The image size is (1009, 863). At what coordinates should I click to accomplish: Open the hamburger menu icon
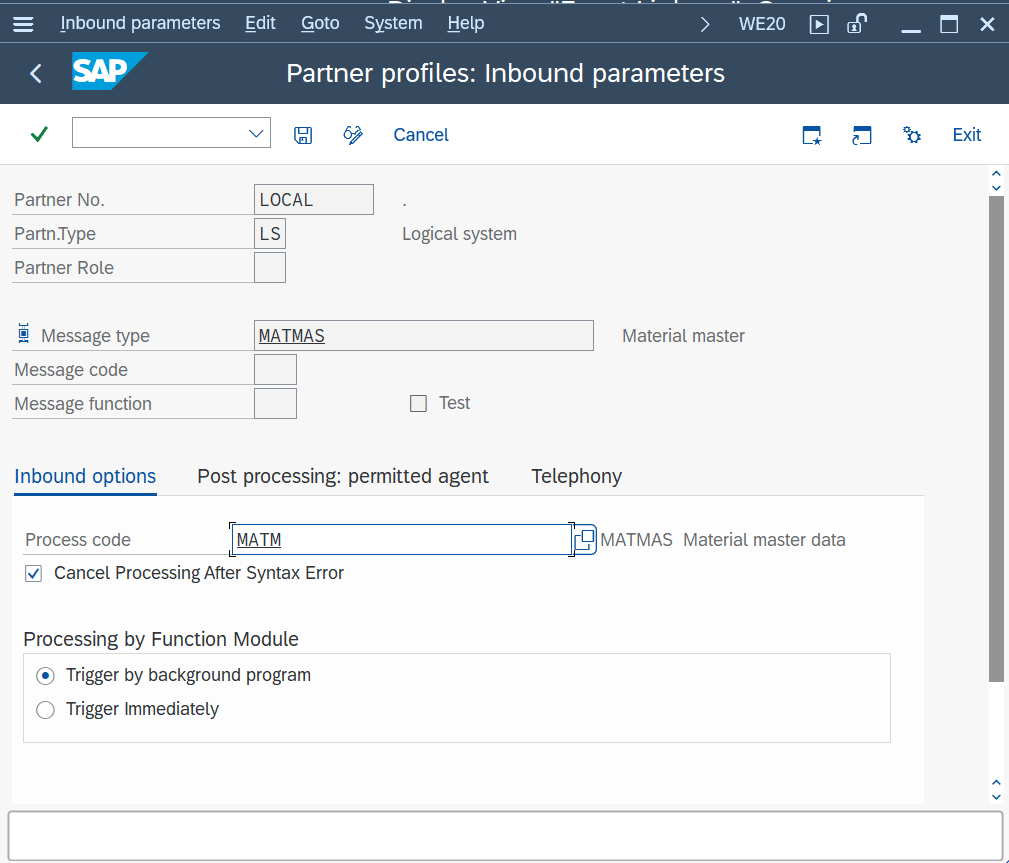click(x=22, y=24)
